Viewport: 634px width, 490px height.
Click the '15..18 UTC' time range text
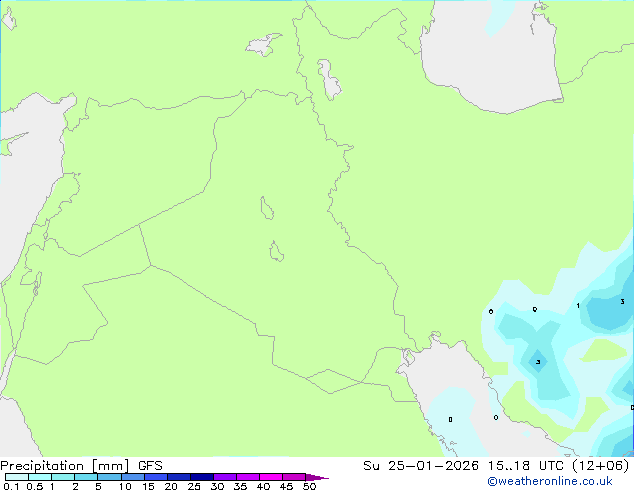pyautogui.click(x=525, y=466)
